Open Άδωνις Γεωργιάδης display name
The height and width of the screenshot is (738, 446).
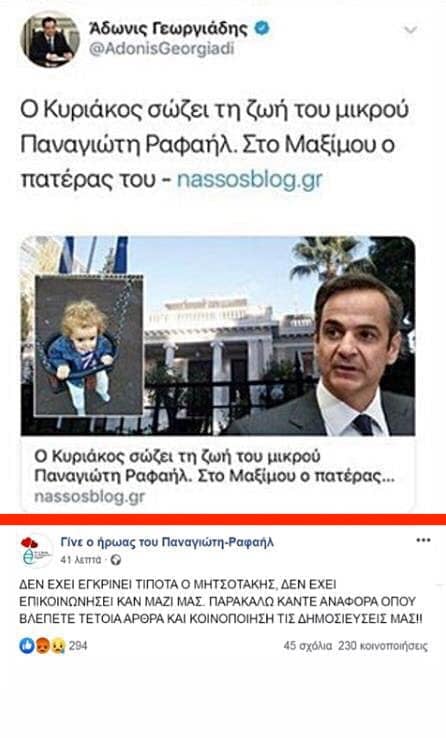click(x=168, y=28)
